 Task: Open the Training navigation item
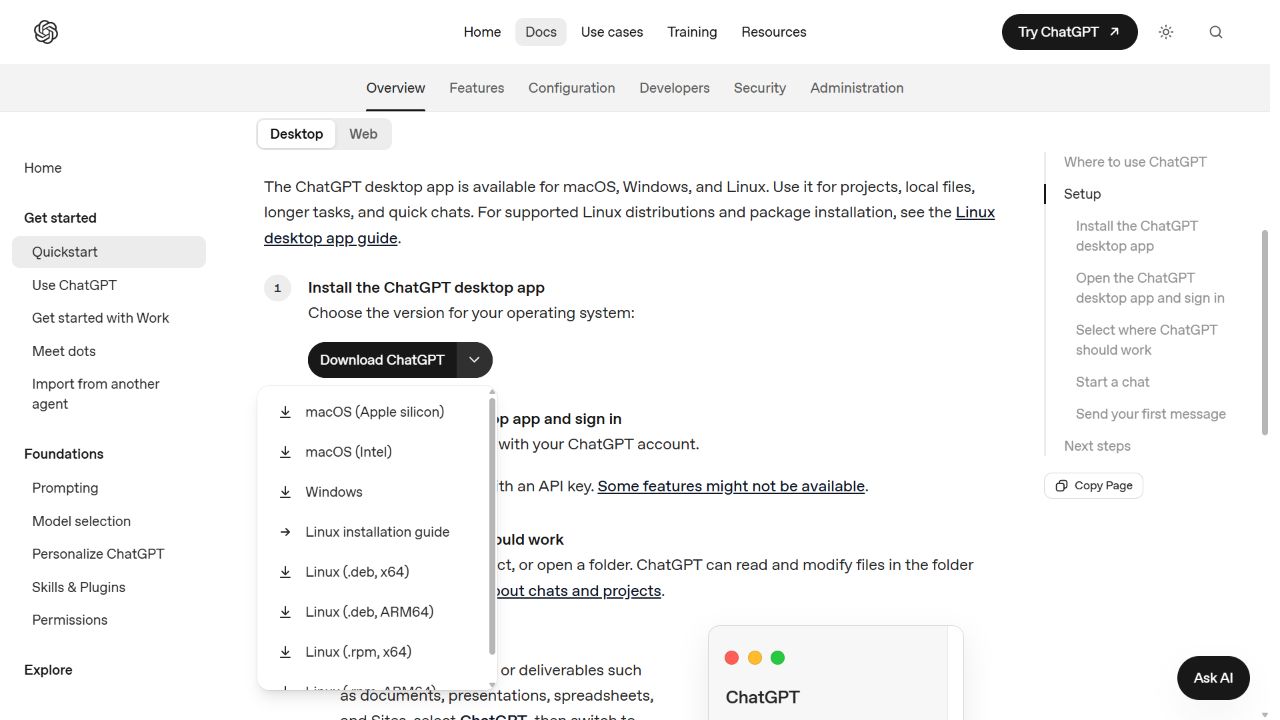click(692, 32)
